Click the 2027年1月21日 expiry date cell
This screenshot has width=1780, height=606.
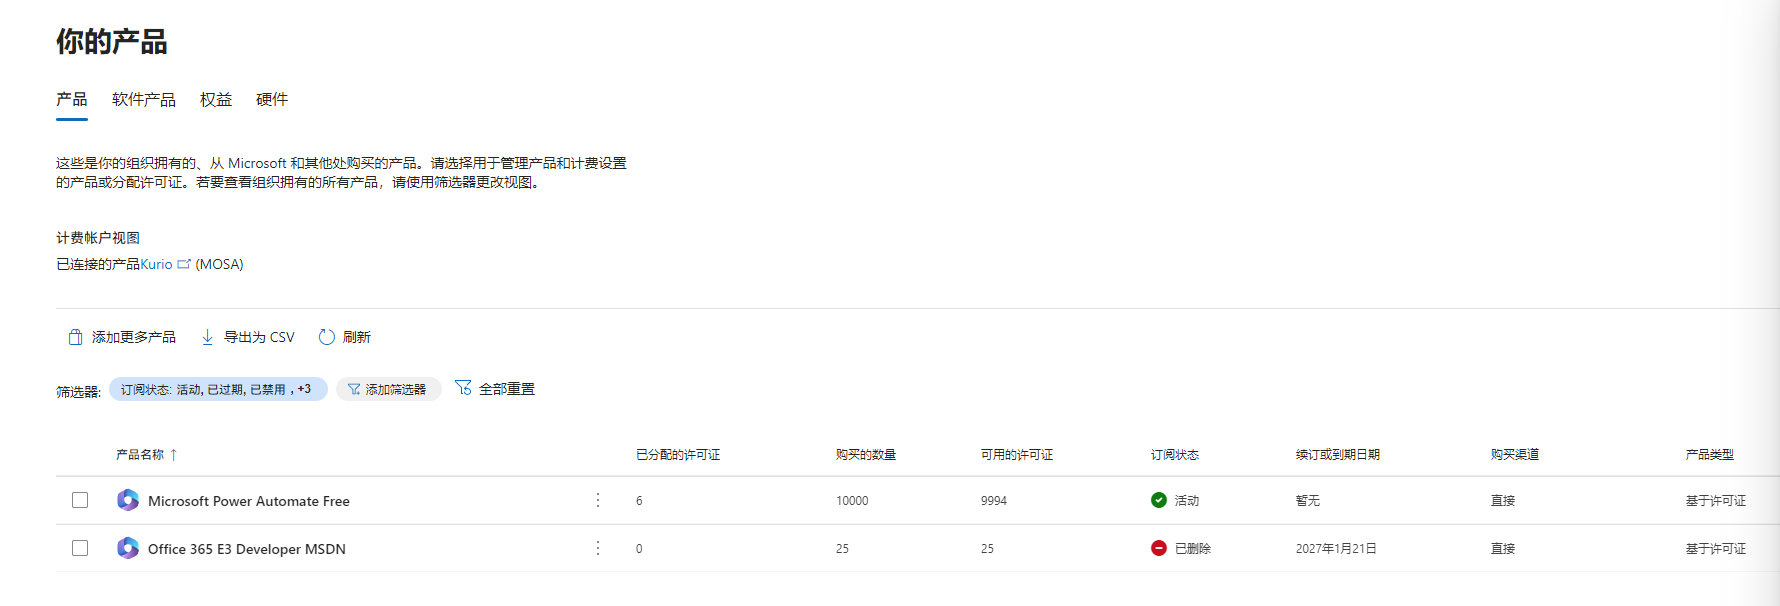pyautogui.click(x=1336, y=548)
